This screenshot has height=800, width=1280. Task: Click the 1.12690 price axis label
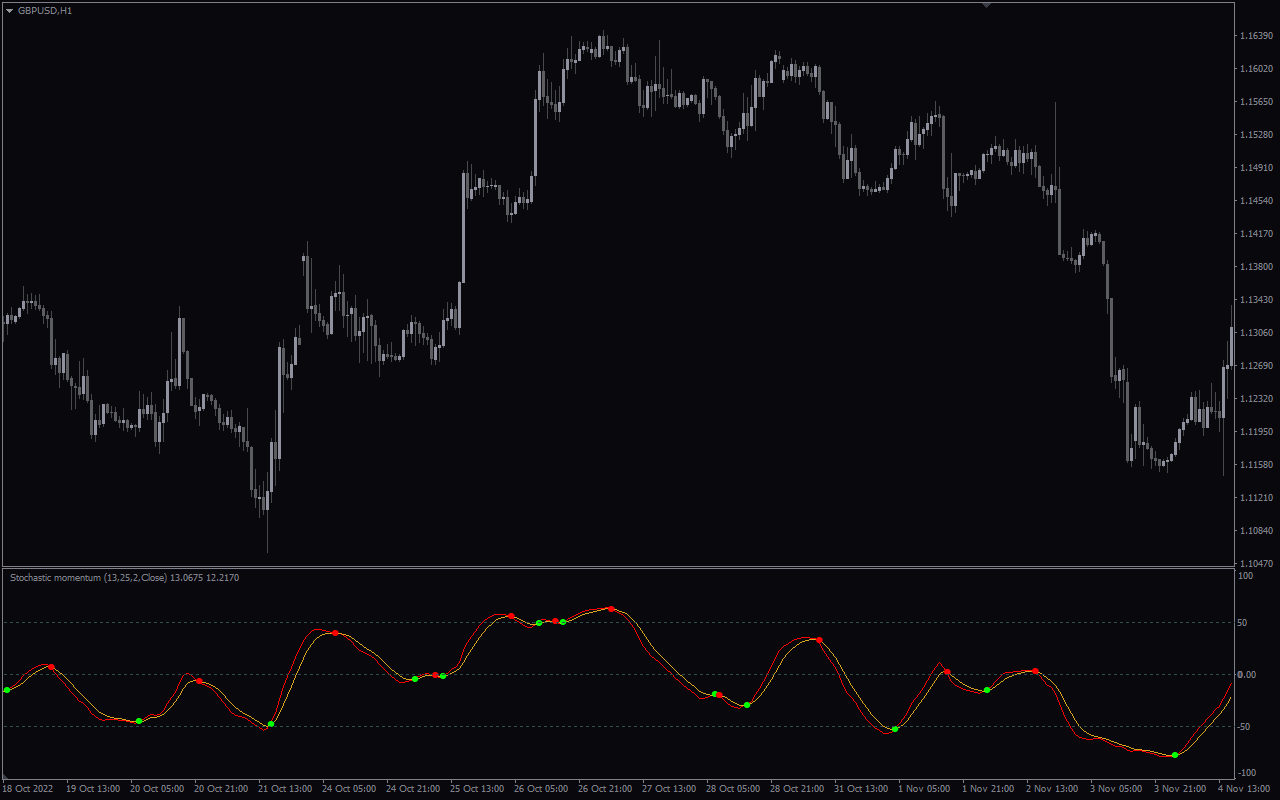(1255, 366)
